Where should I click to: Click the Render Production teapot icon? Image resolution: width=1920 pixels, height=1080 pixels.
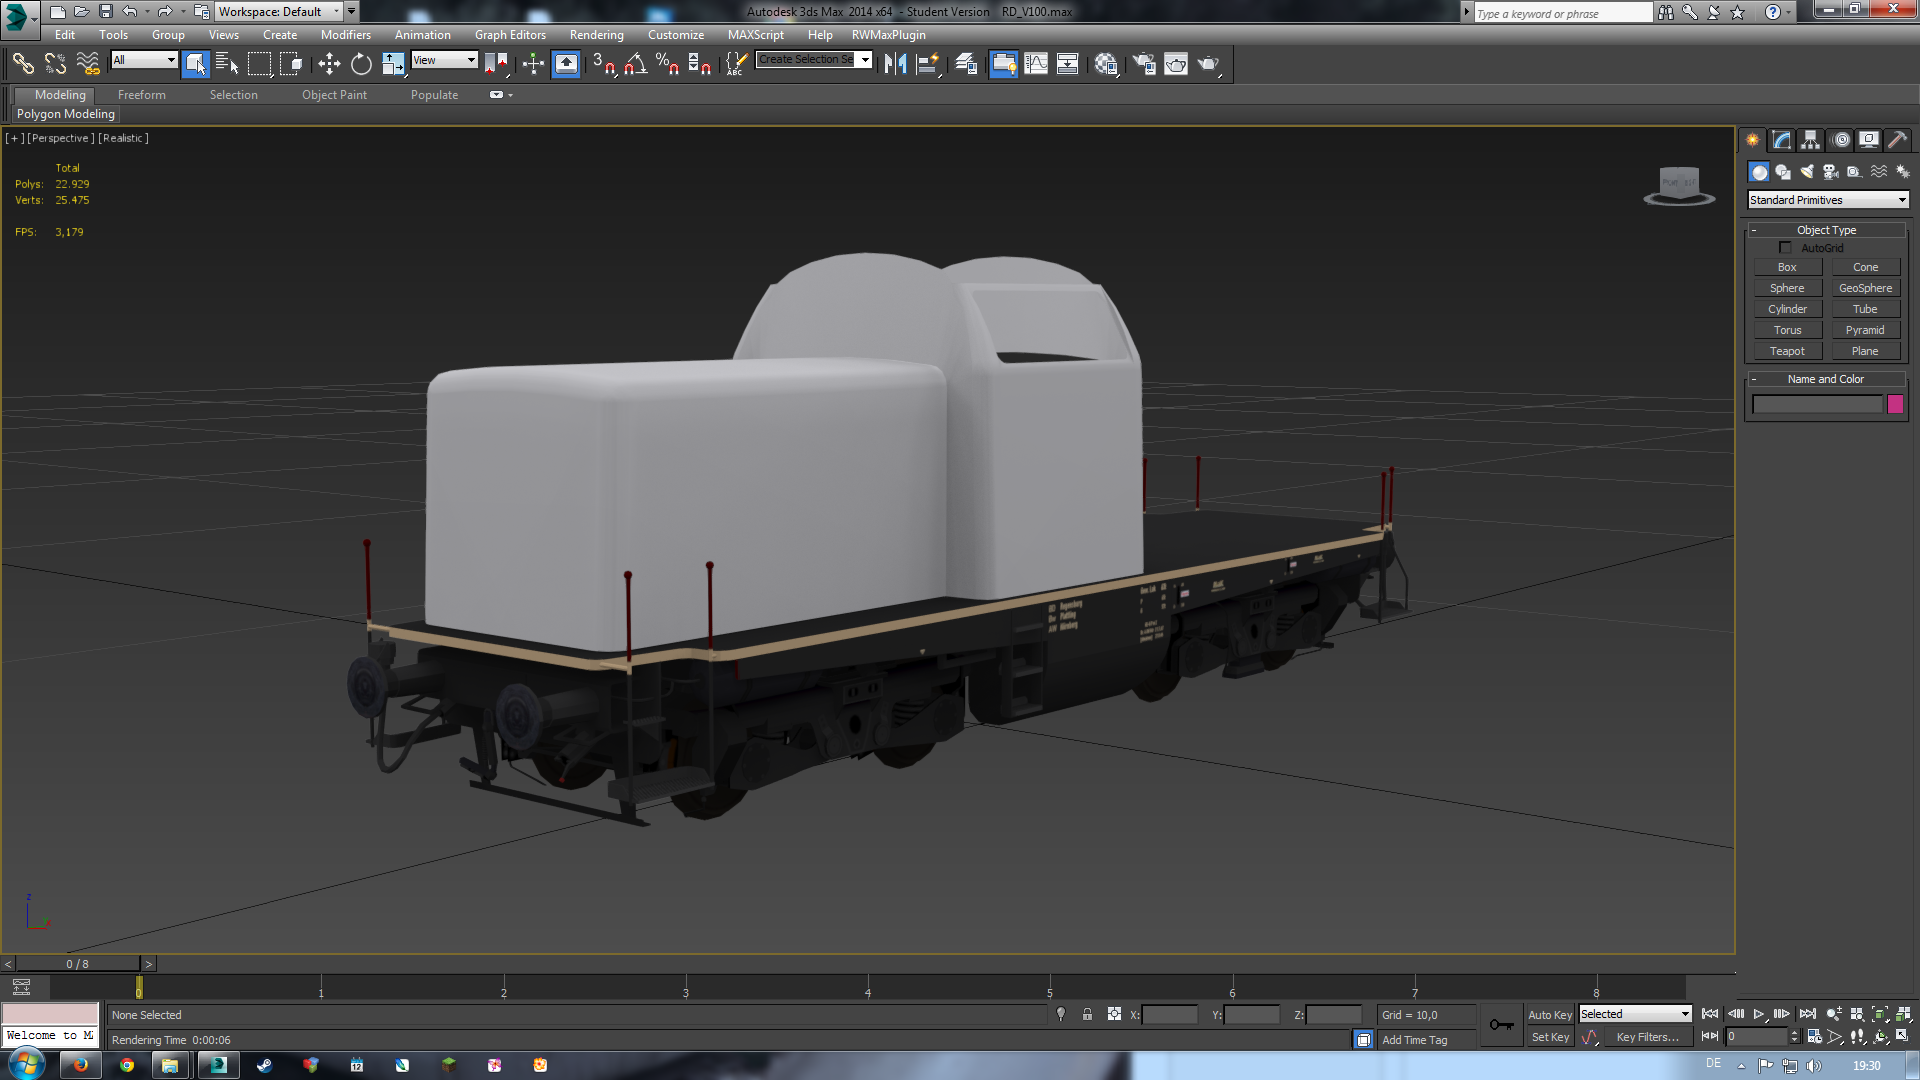(1208, 64)
